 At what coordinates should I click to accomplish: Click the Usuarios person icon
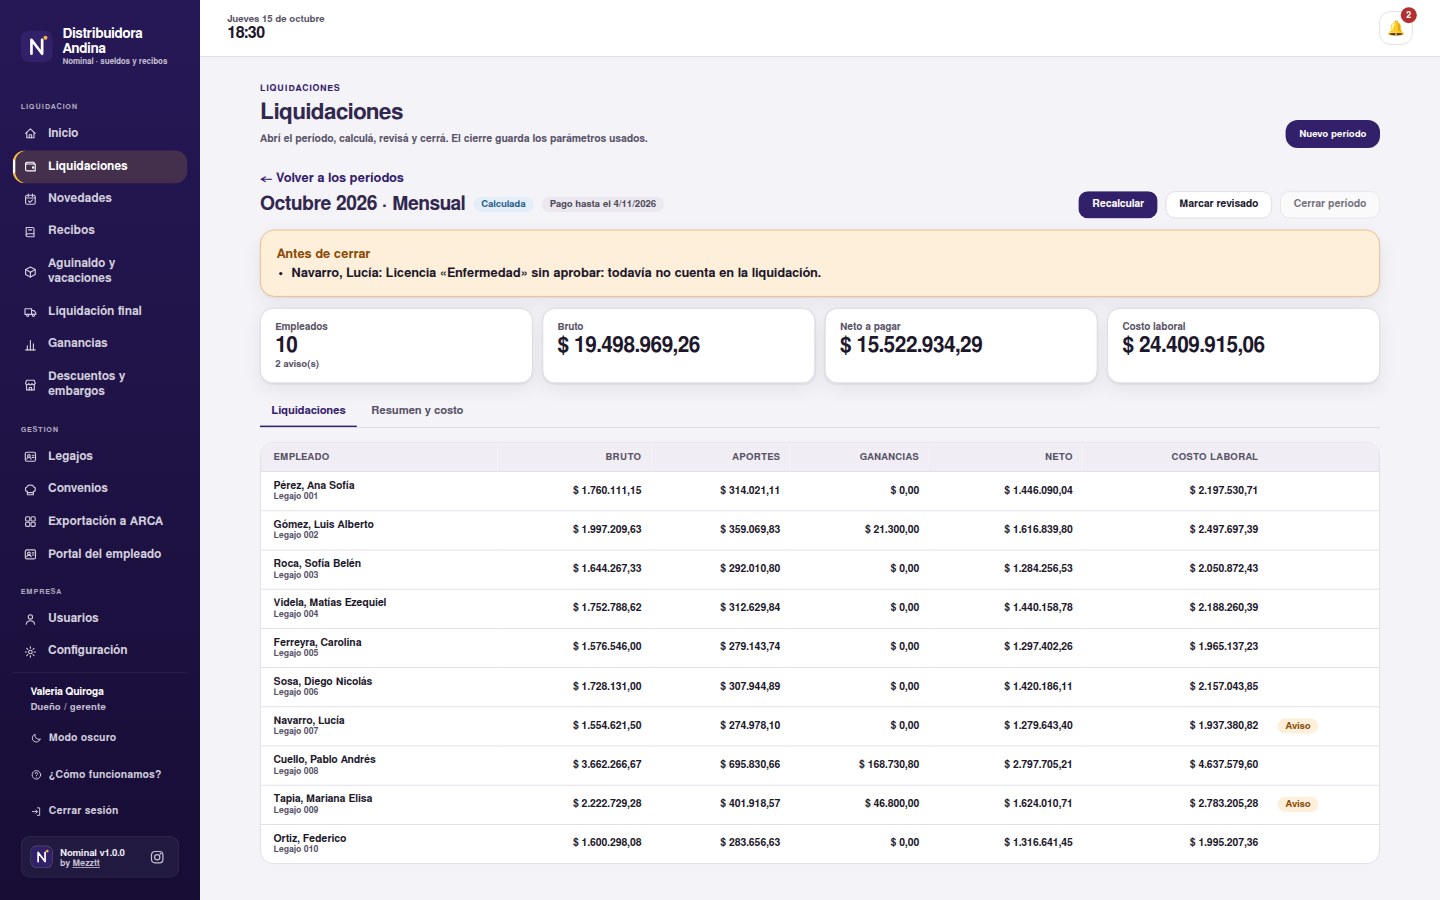coord(30,619)
